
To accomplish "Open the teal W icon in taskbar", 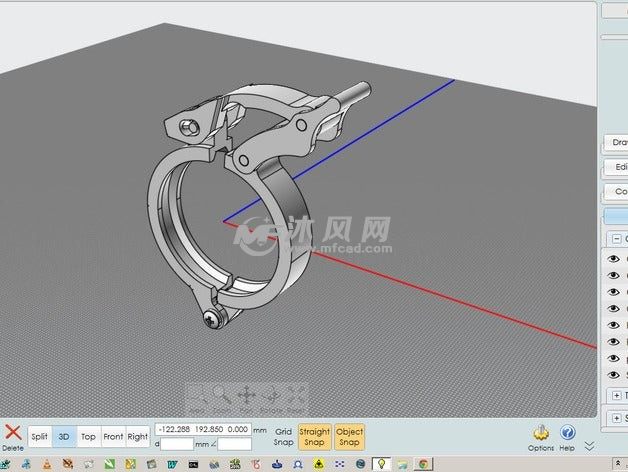I will (x=172, y=464).
